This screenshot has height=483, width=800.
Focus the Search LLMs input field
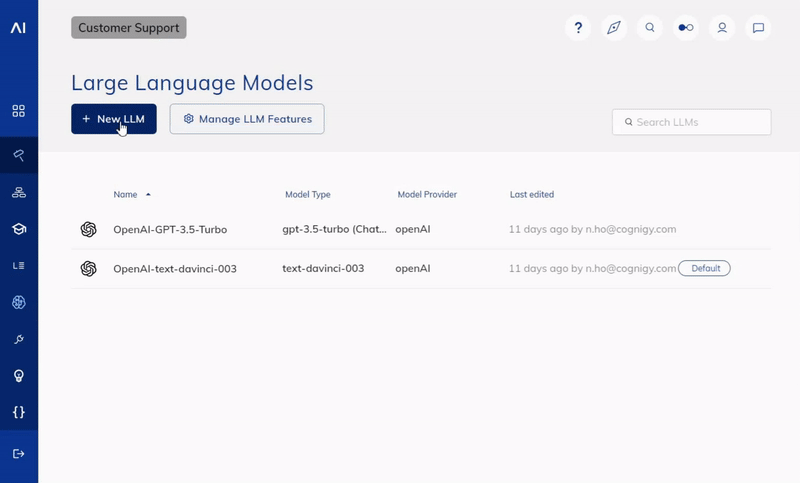tap(691, 122)
